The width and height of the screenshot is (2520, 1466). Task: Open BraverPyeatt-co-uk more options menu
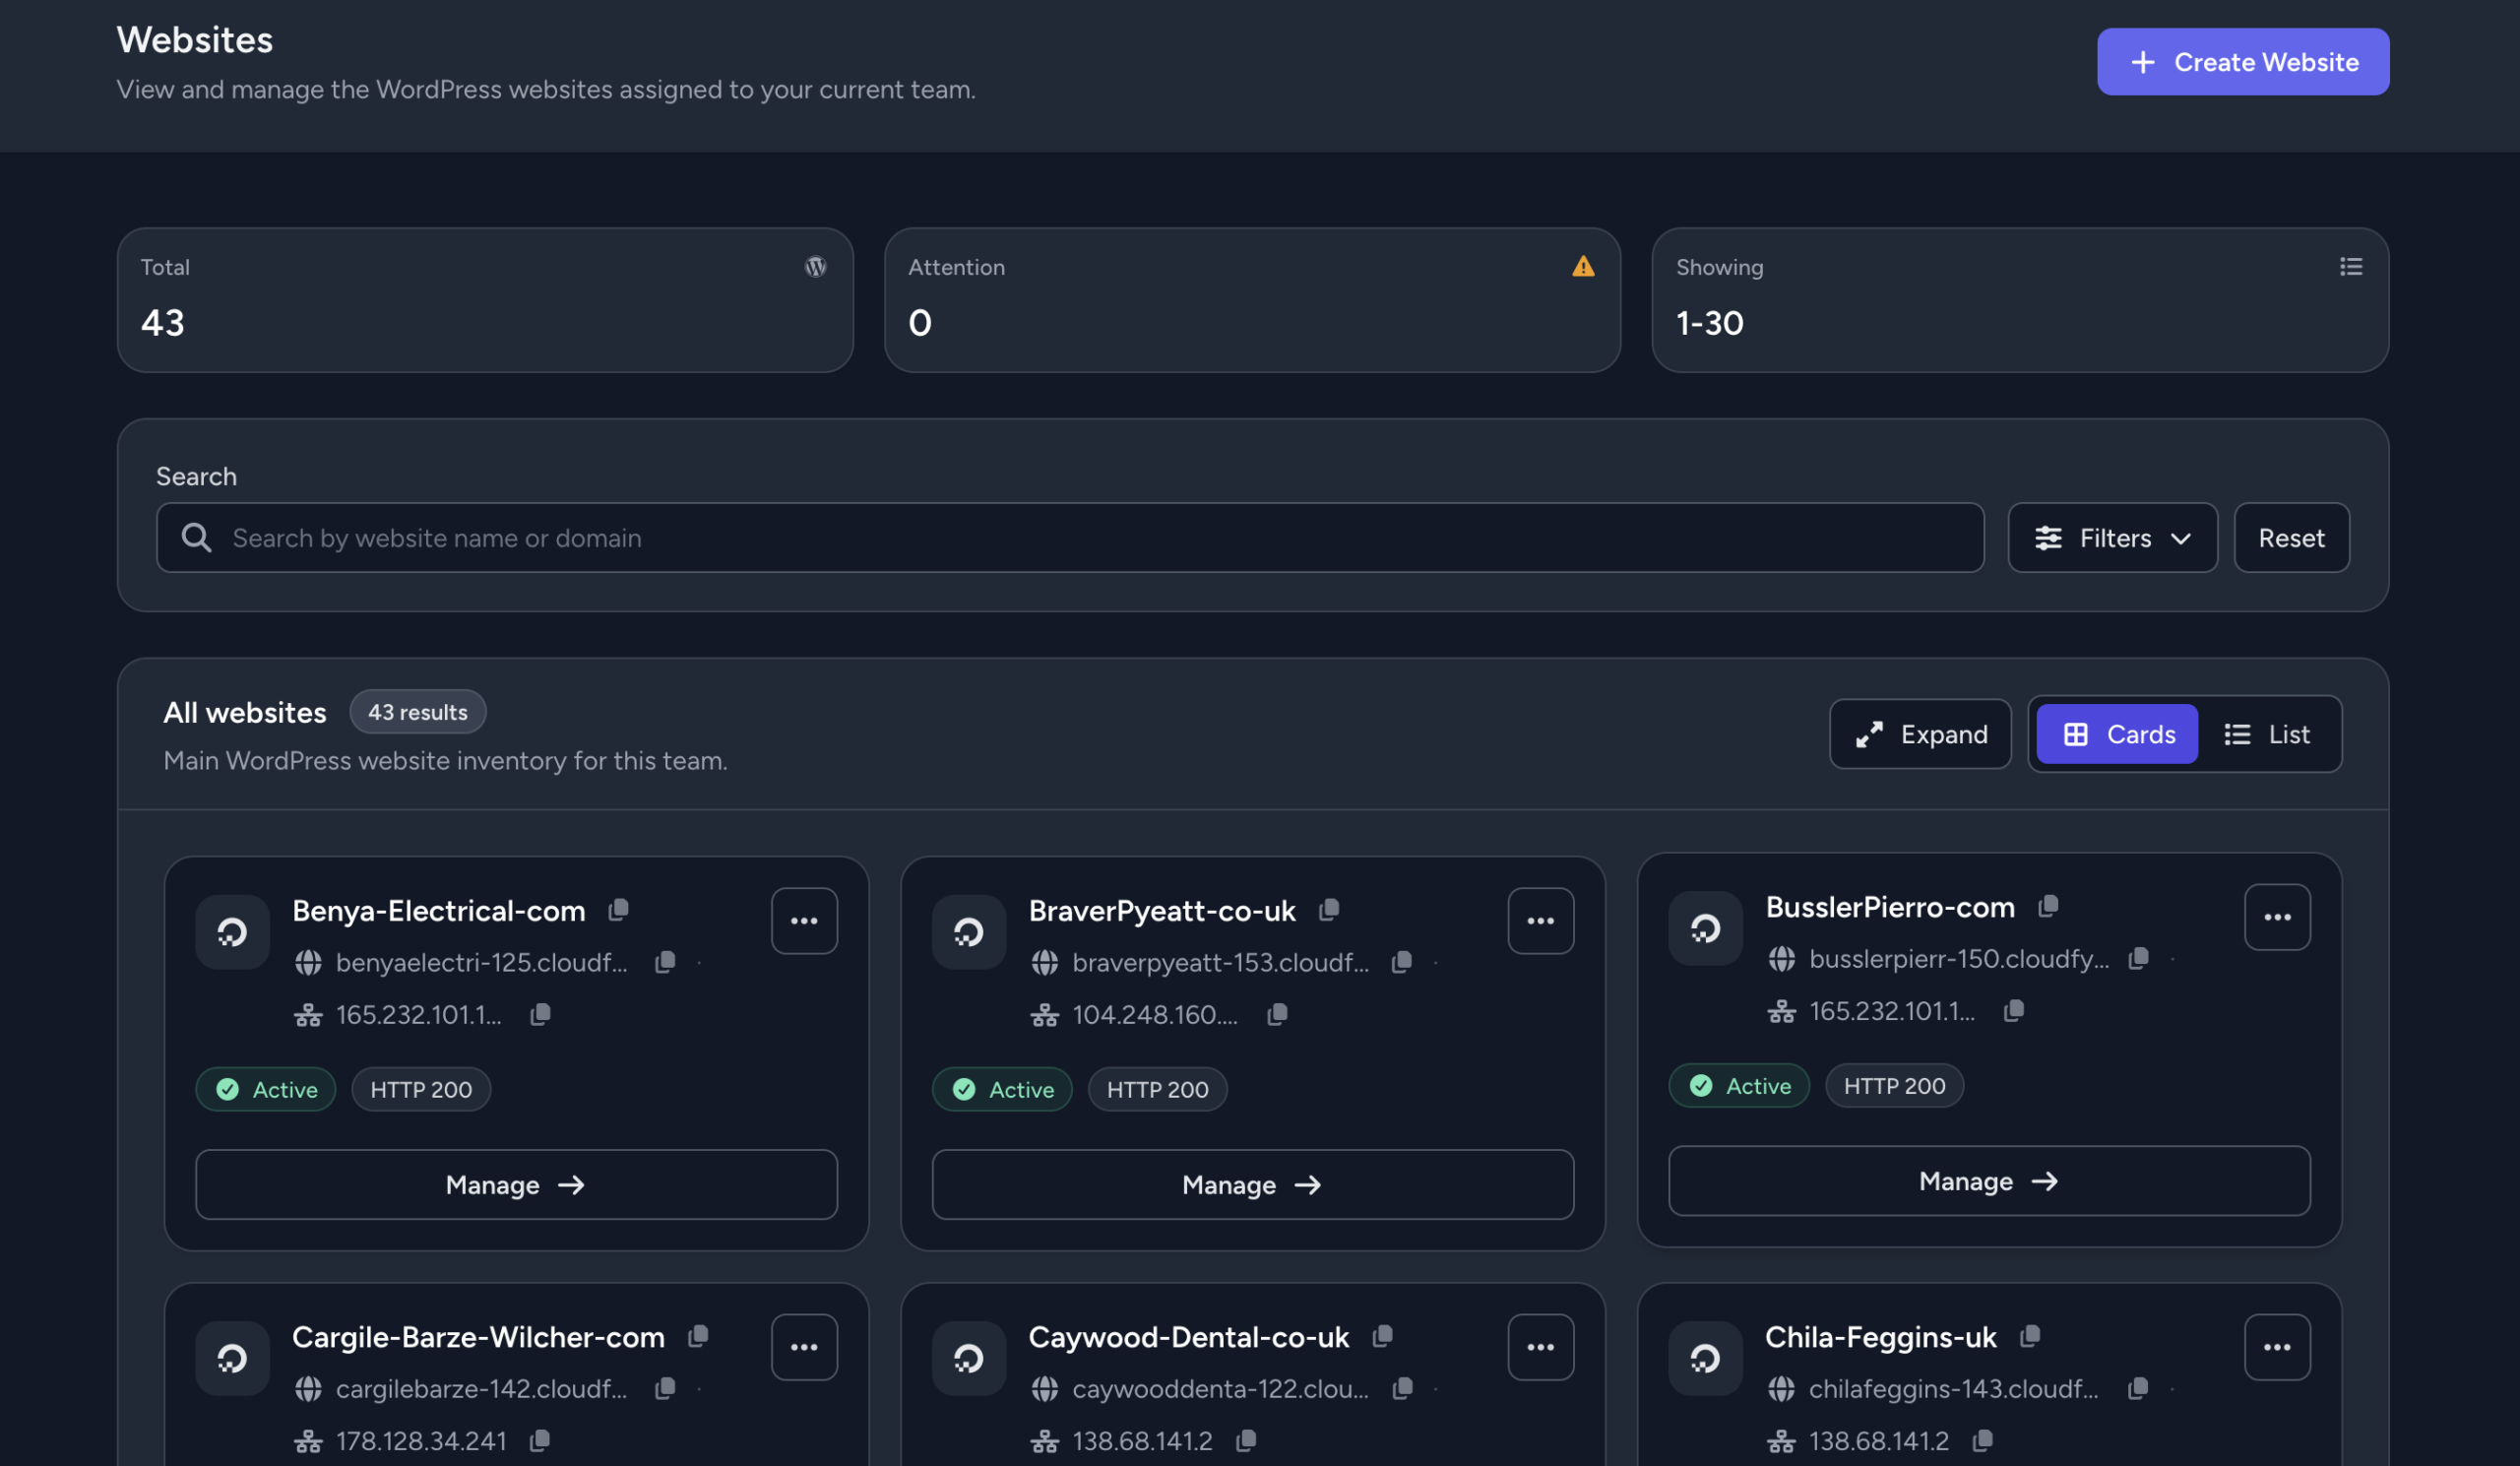pos(1540,920)
